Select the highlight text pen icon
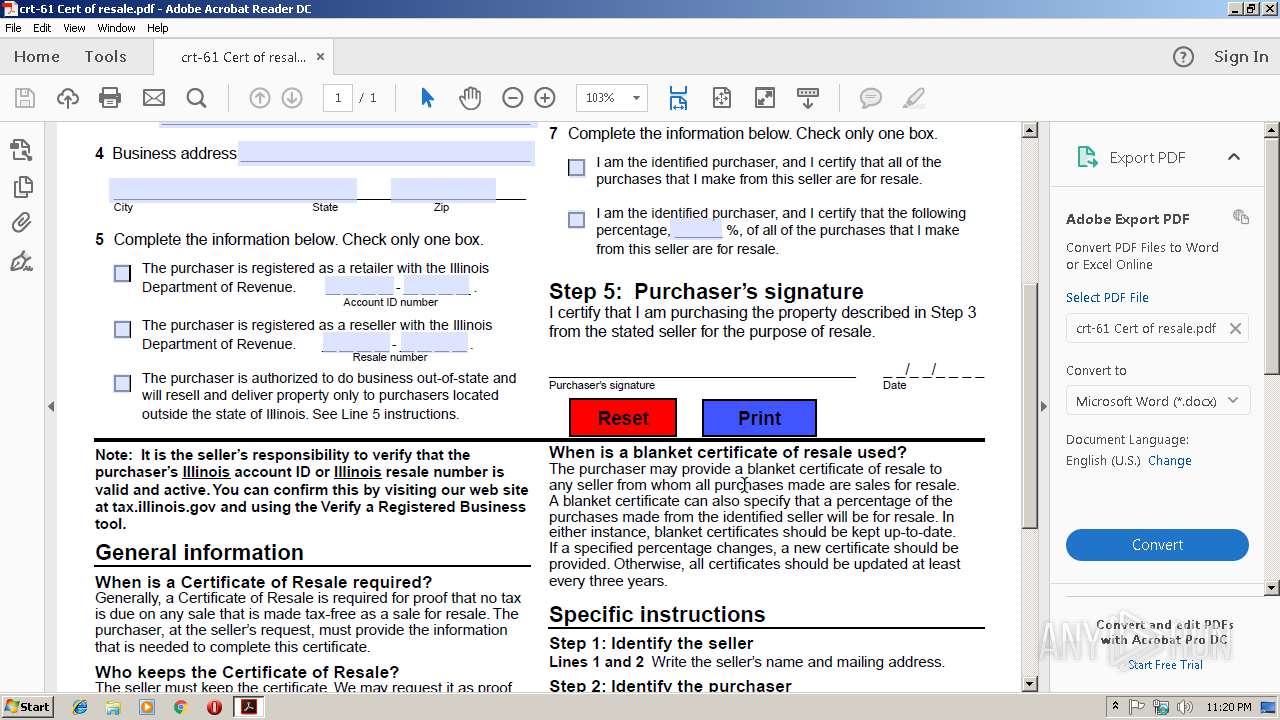 point(913,98)
